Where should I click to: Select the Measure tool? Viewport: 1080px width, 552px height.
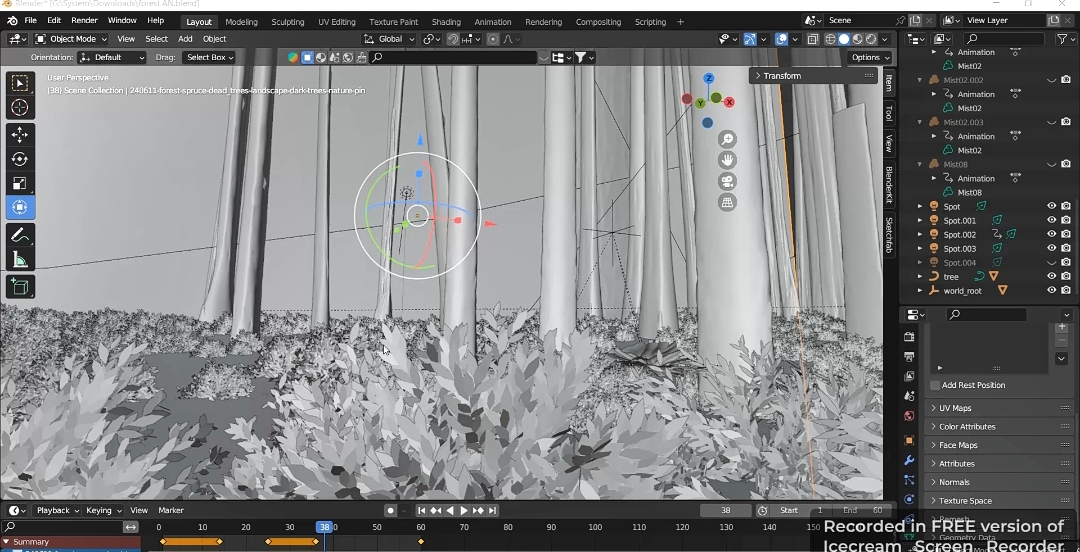coord(20,260)
